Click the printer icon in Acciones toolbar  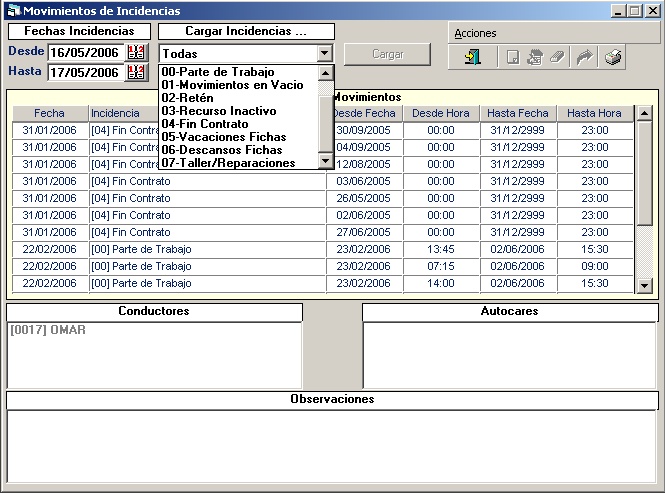613,57
